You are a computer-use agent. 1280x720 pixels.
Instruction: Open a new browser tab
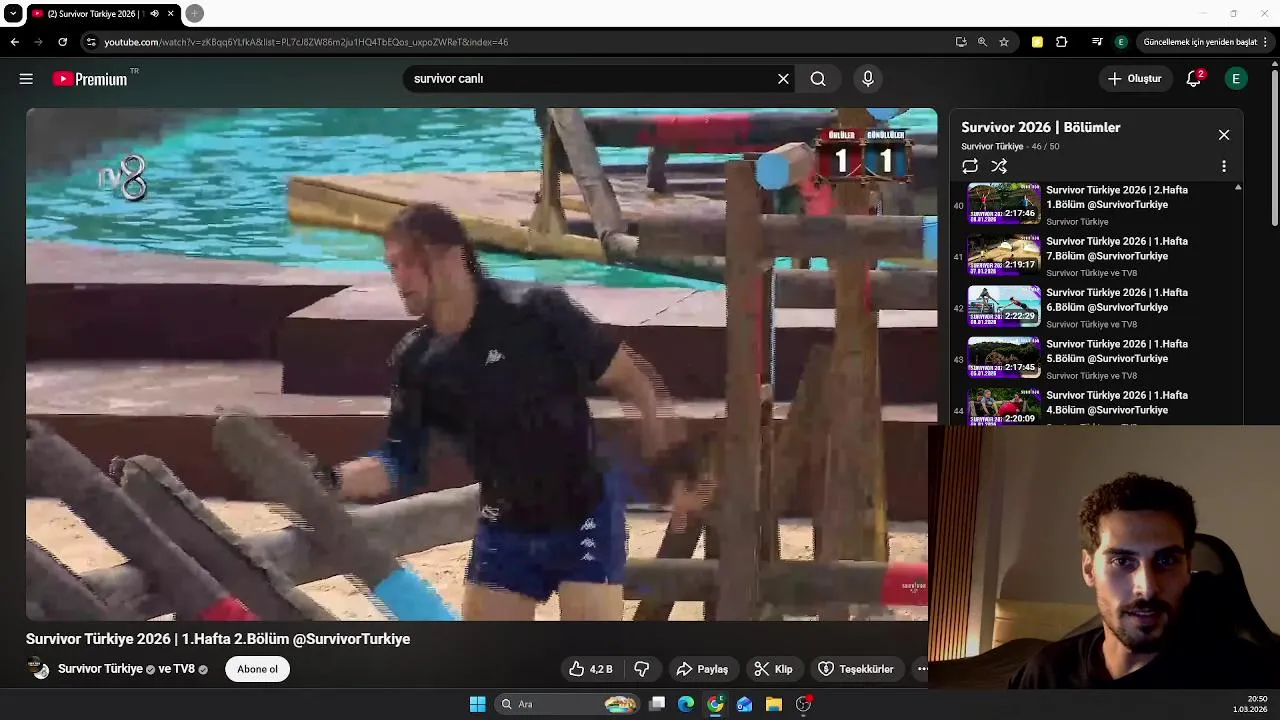pyautogui.click(x=195, y=13)
